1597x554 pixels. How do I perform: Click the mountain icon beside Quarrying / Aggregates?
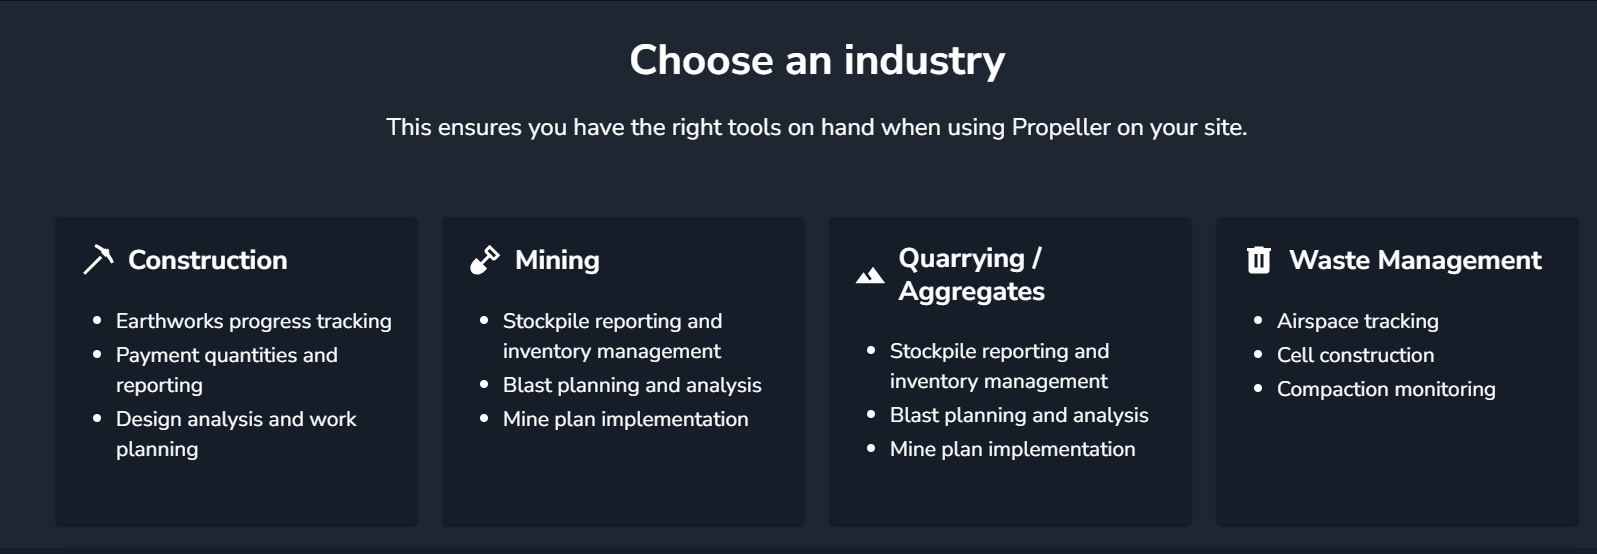click(x=870, y=275)
